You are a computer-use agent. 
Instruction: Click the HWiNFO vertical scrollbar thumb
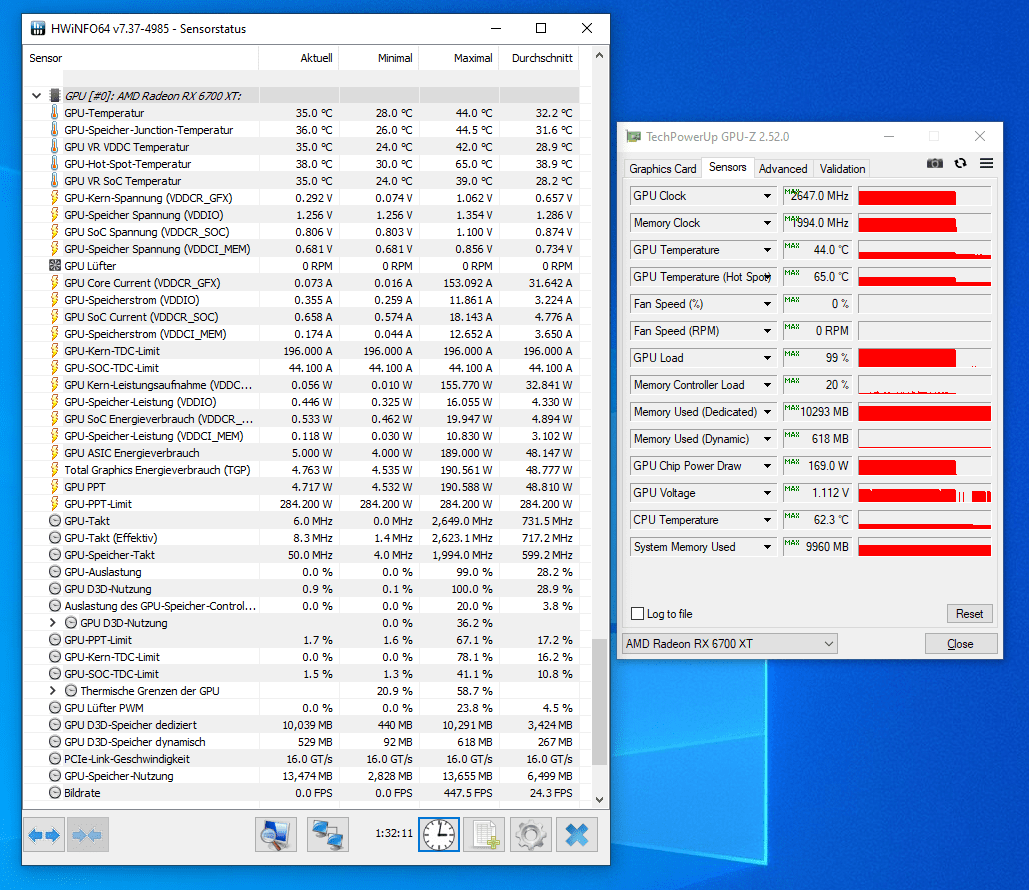599,702
